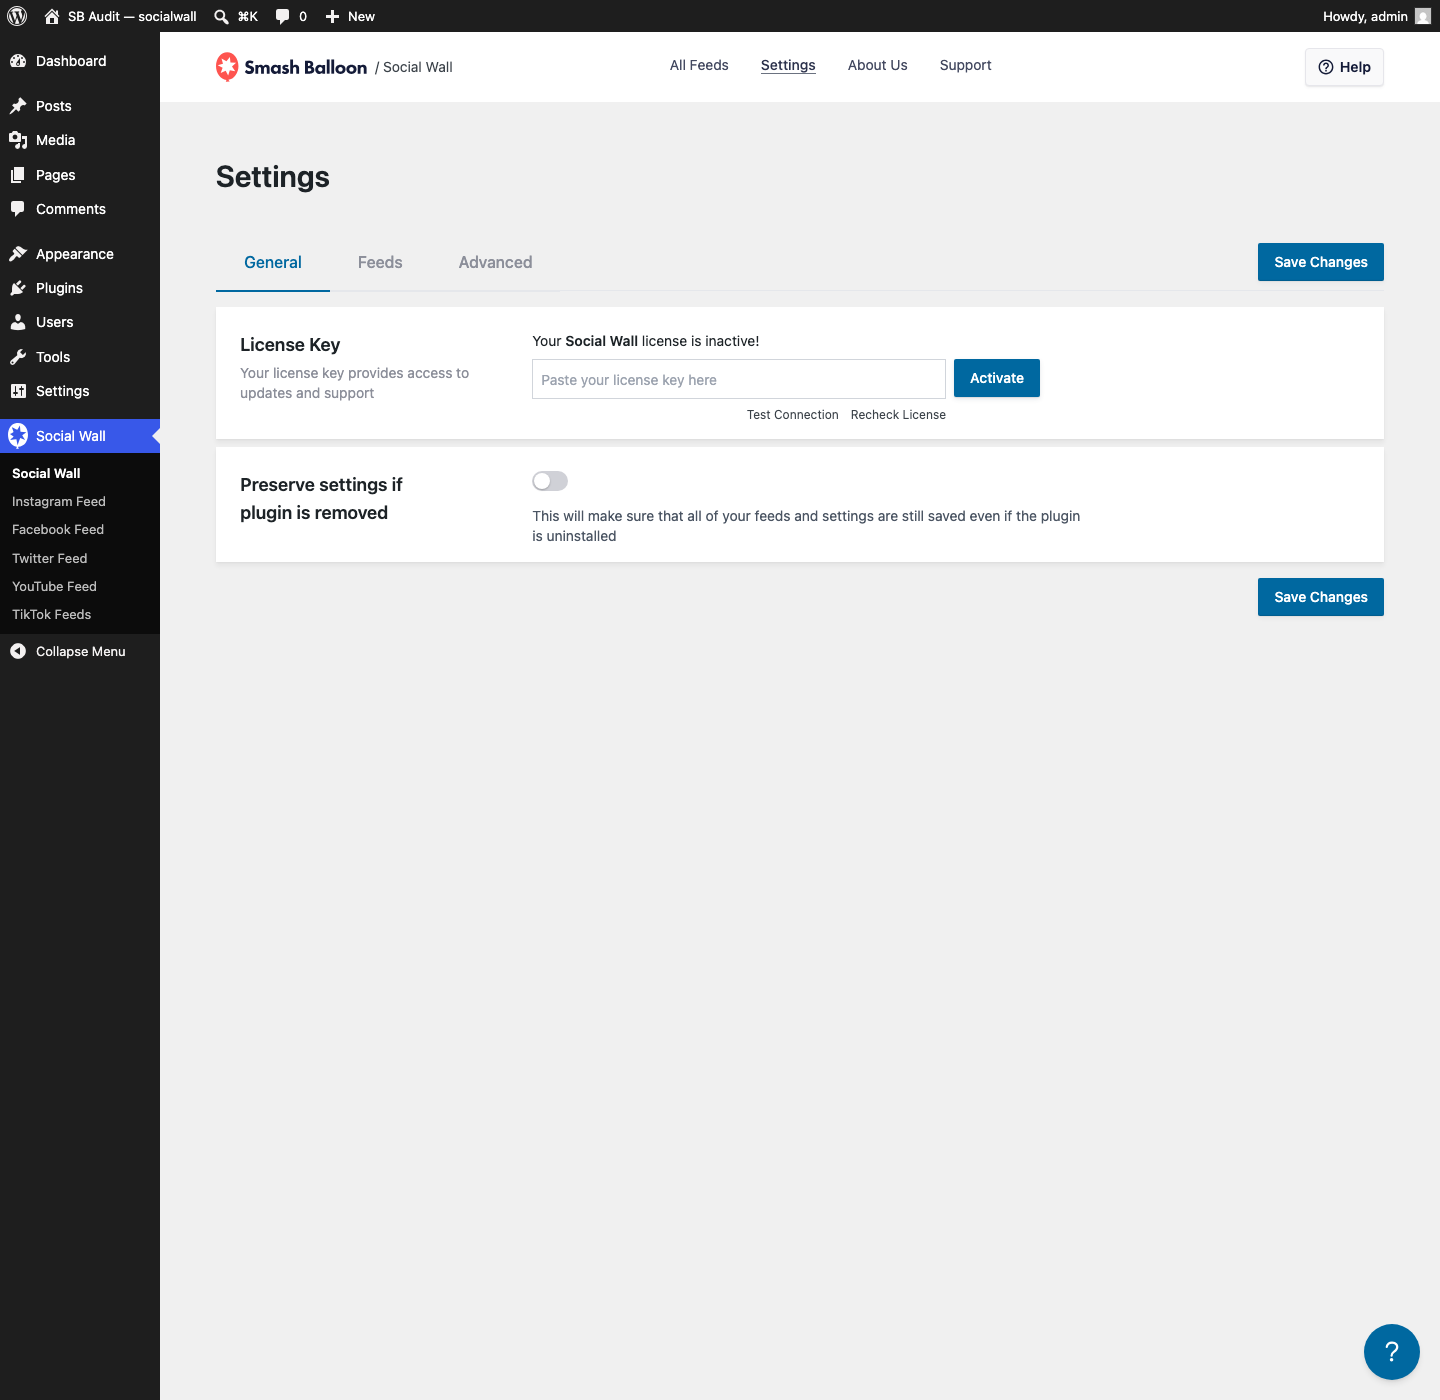1440x1400 pixels.
Task: Click the Activate license button
Action: coord(997,378)
